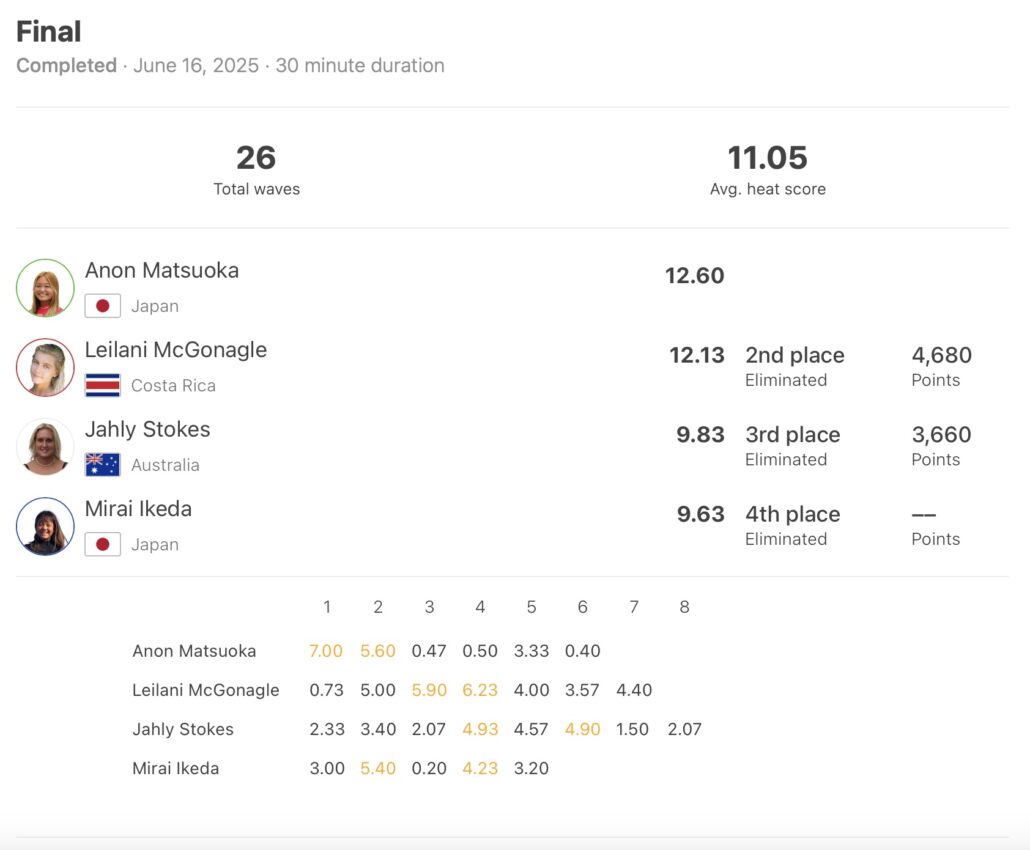Click the Costa Rica flag icon
1030x850 pixels.
tap(102, 385)
